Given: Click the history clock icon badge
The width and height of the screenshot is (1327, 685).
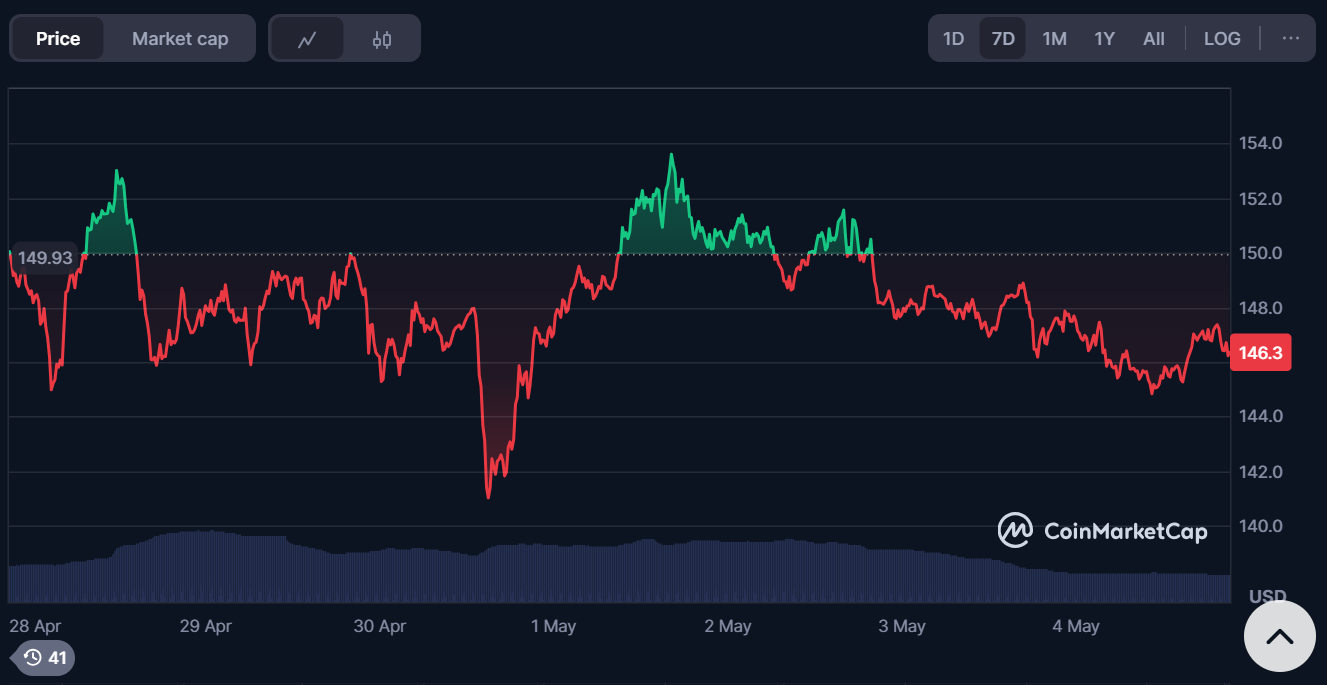Looking at the screenshot, I should [44, 657].
